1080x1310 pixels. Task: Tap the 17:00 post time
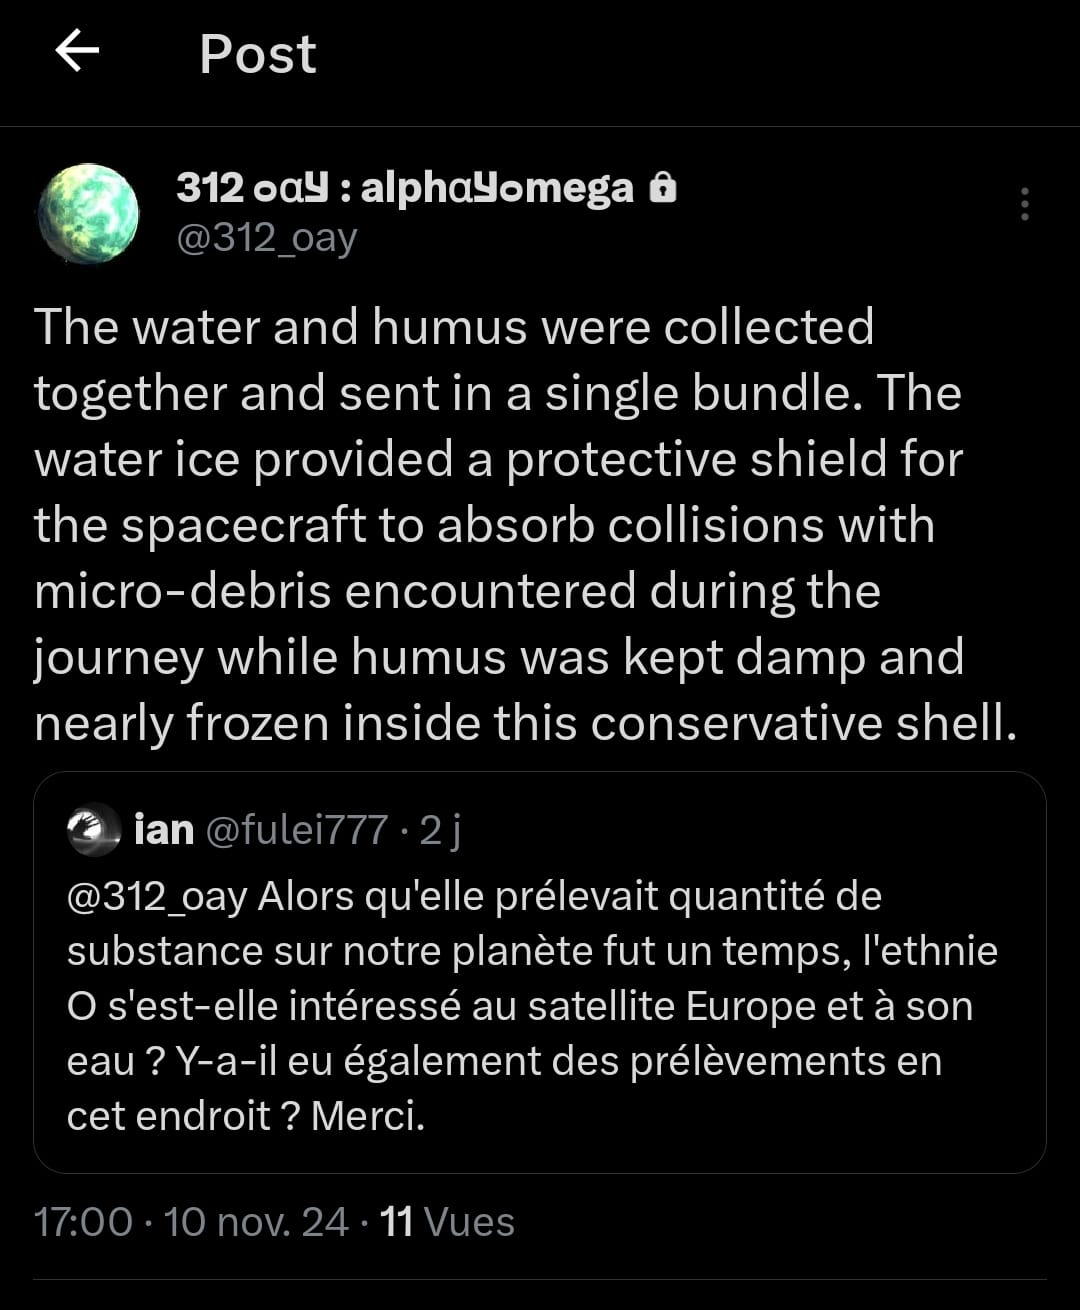tap(83, 1222)
